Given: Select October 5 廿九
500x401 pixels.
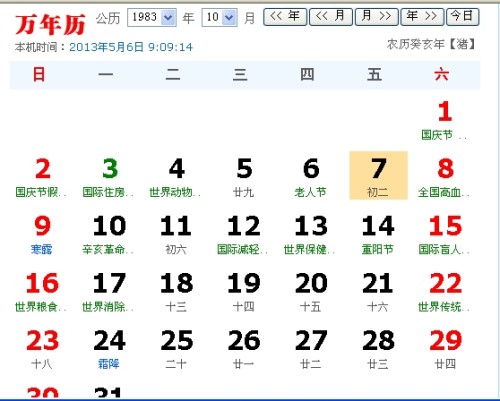Looking at the screenshot, I should (244, 178).
